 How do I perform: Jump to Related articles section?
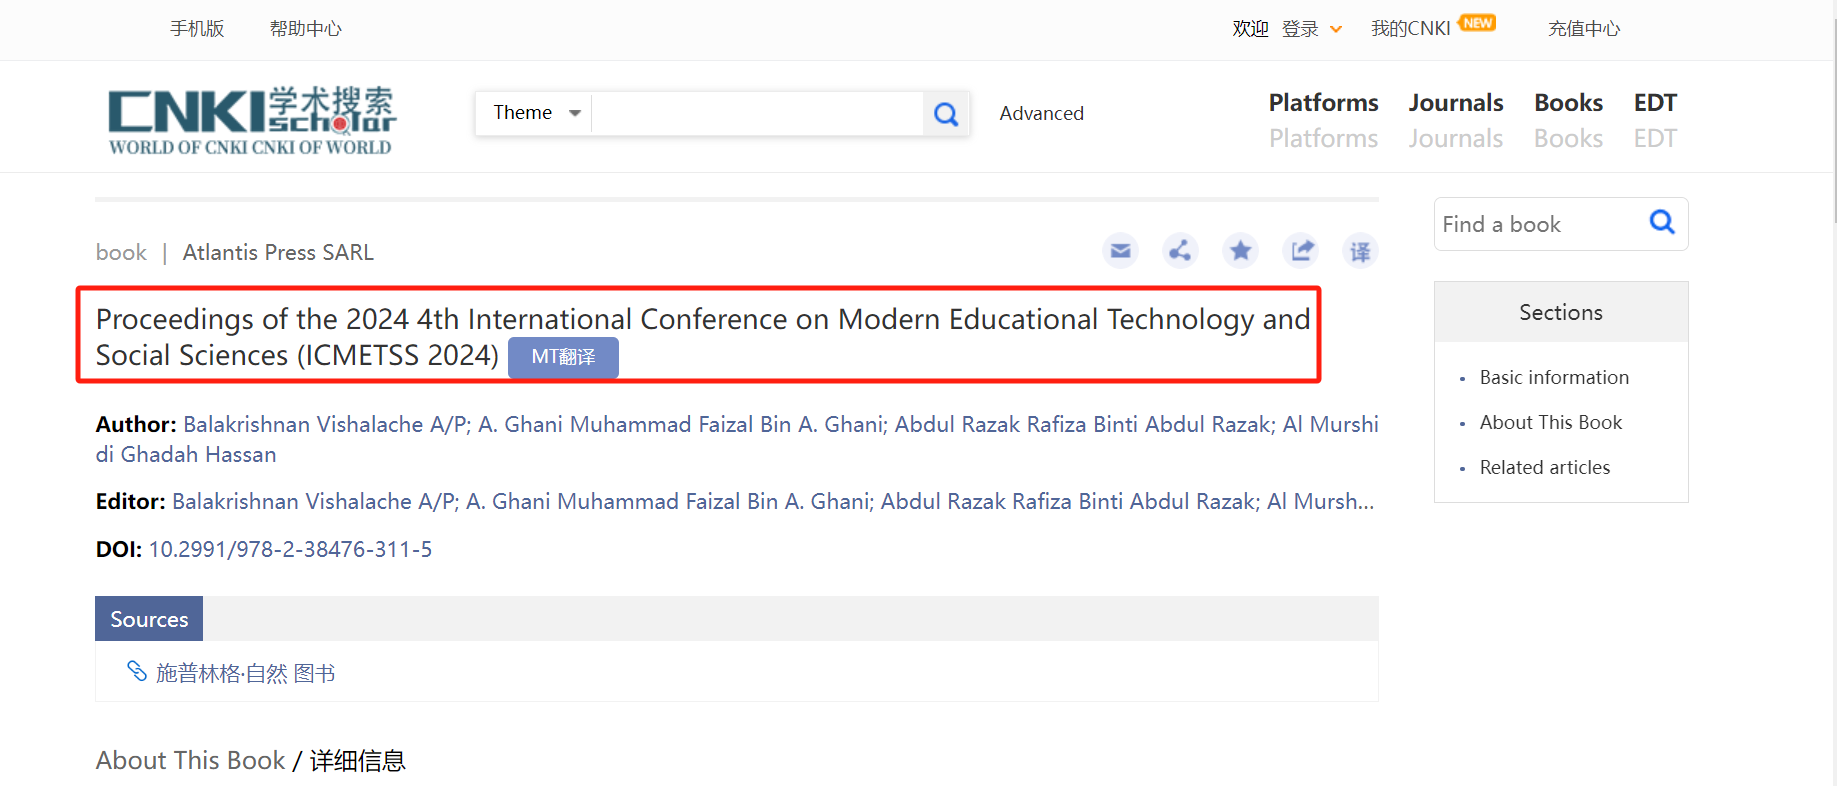pyautogui.click(x=1545, y=467)
